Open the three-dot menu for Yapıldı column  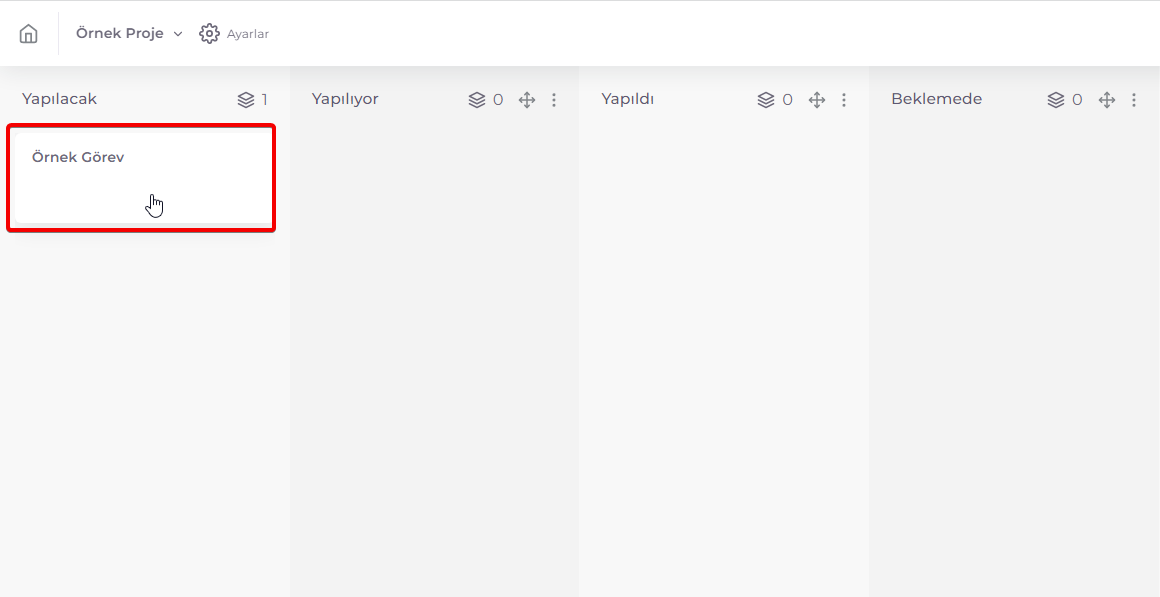click(x=844, y=100)
